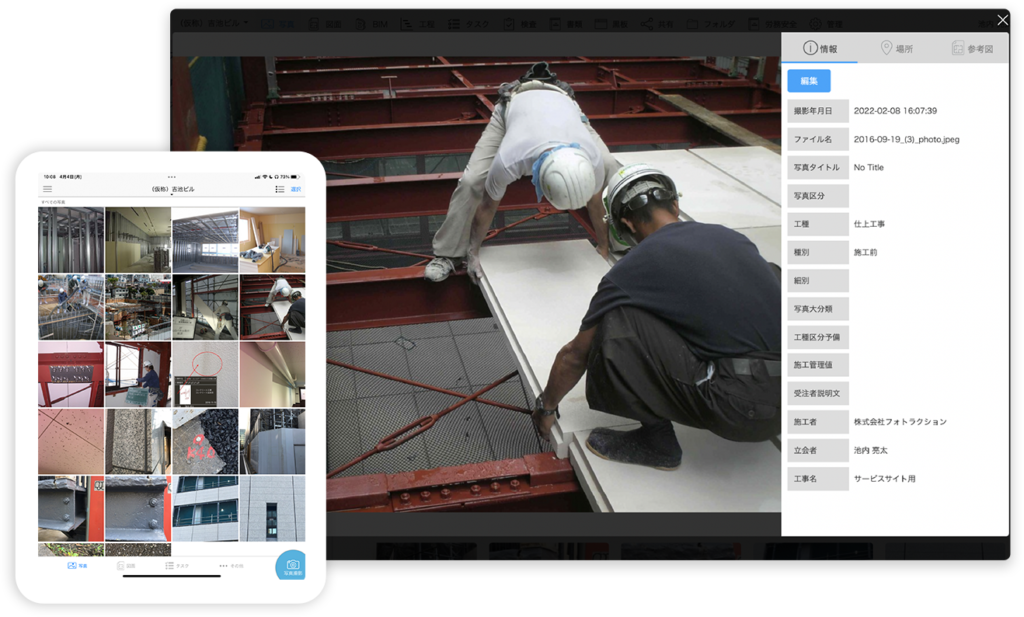Select the file name 2016-09-19_(3)_photo.jpeg
Screen dimensions: 1024x617
[x=906, y=139]
